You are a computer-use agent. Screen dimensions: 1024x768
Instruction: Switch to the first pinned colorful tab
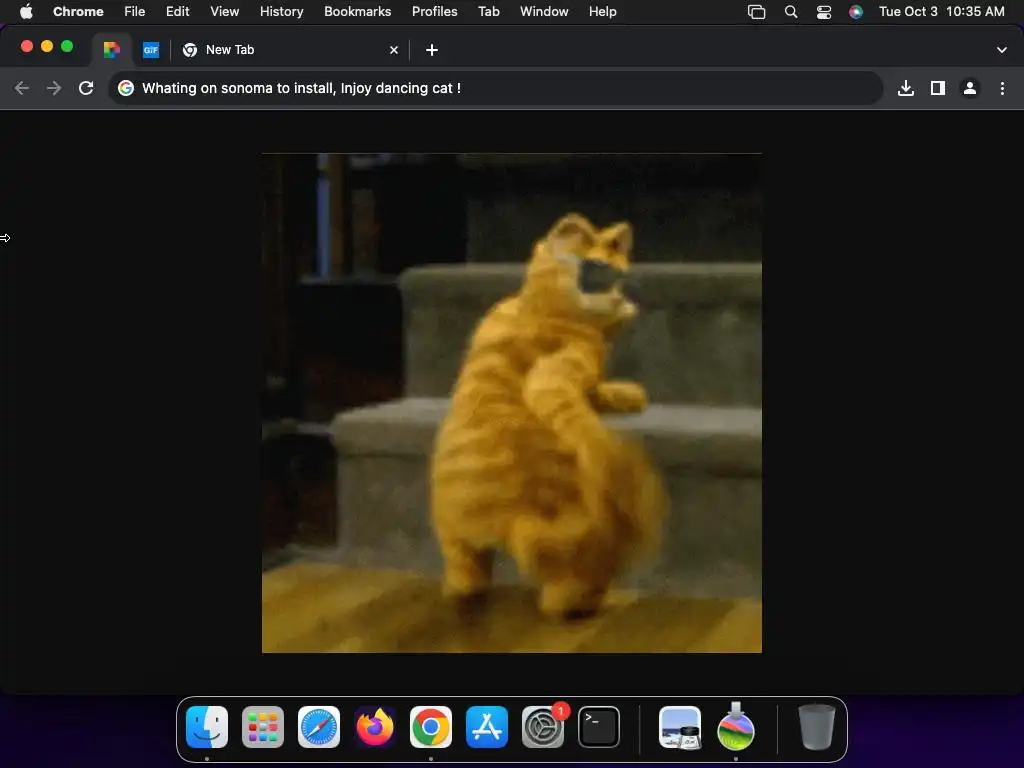pyautogui.click(x=112, y=50)
